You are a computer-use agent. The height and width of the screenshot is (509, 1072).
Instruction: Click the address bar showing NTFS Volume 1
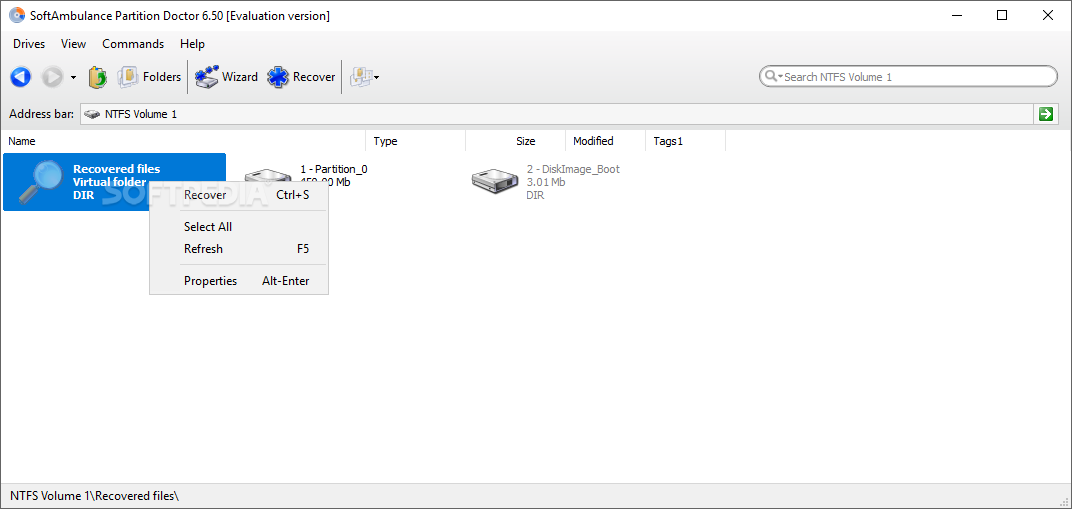tap(556, 114)
